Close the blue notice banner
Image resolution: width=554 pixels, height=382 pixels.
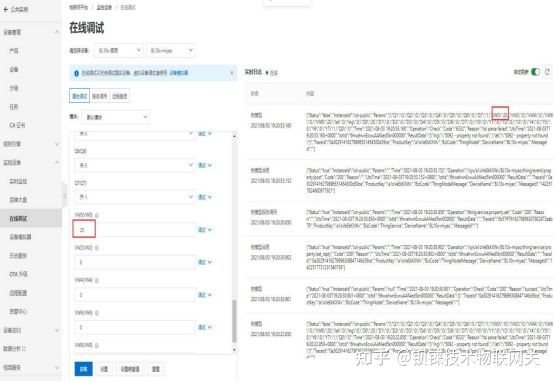(x=232, y=73)
